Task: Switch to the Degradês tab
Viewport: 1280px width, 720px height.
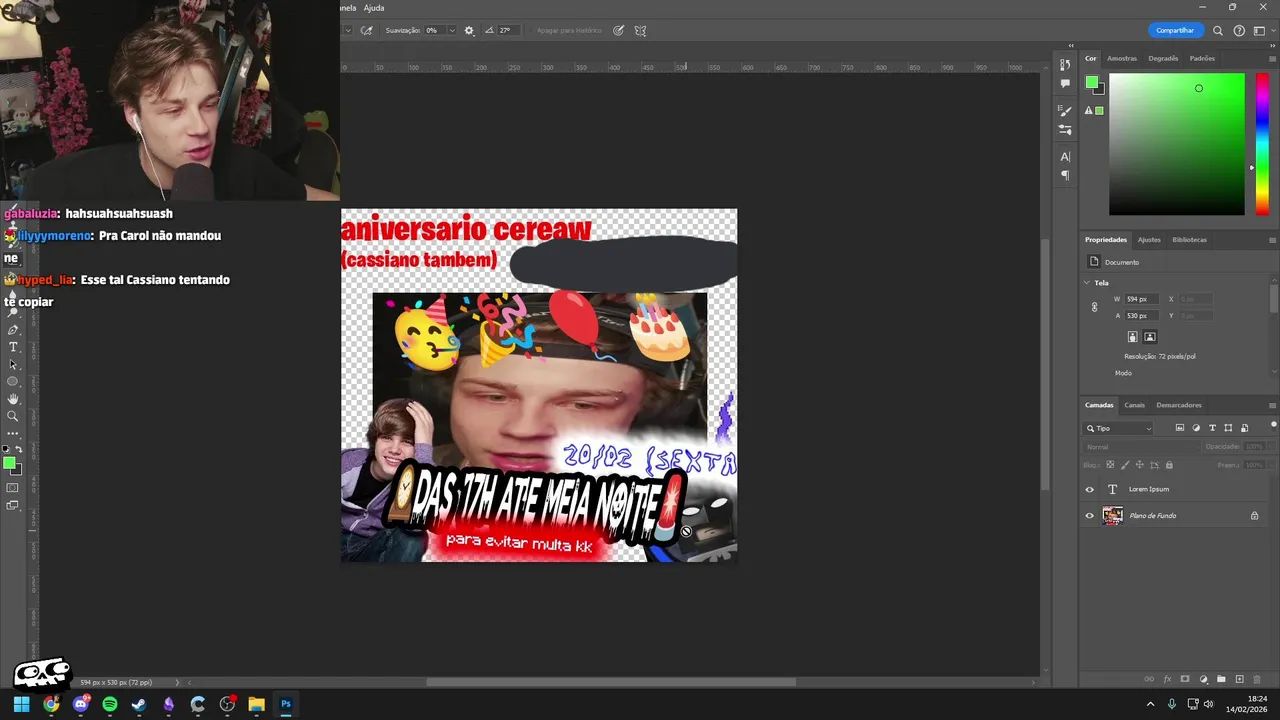Action: pyautogui.click(x=1163, y=58)
